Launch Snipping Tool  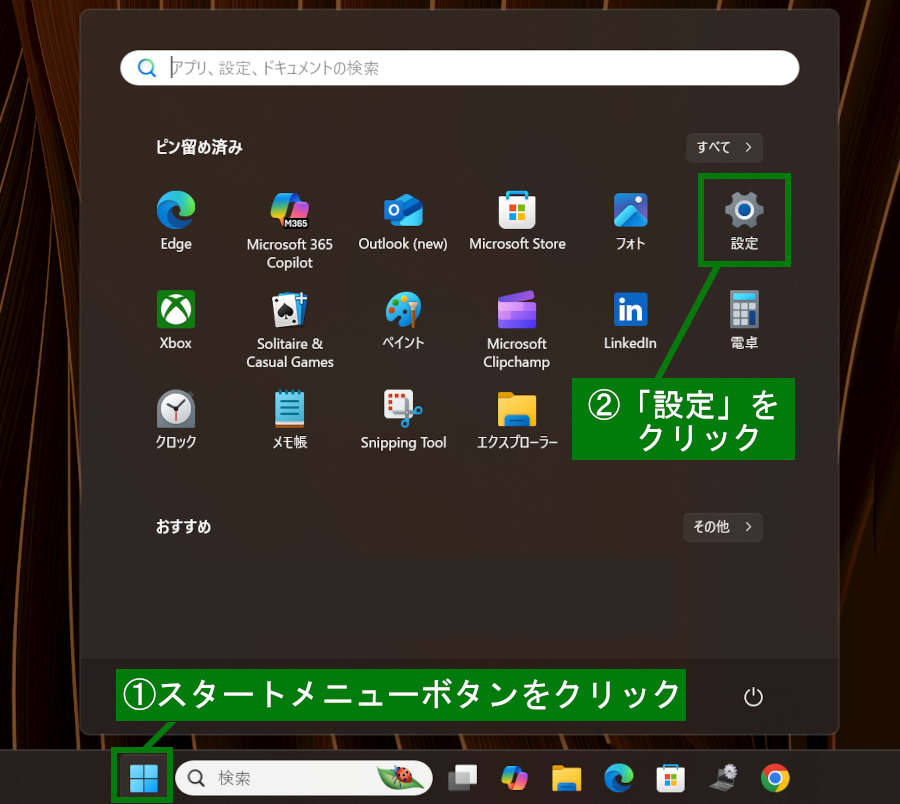[x=403, y=420]
